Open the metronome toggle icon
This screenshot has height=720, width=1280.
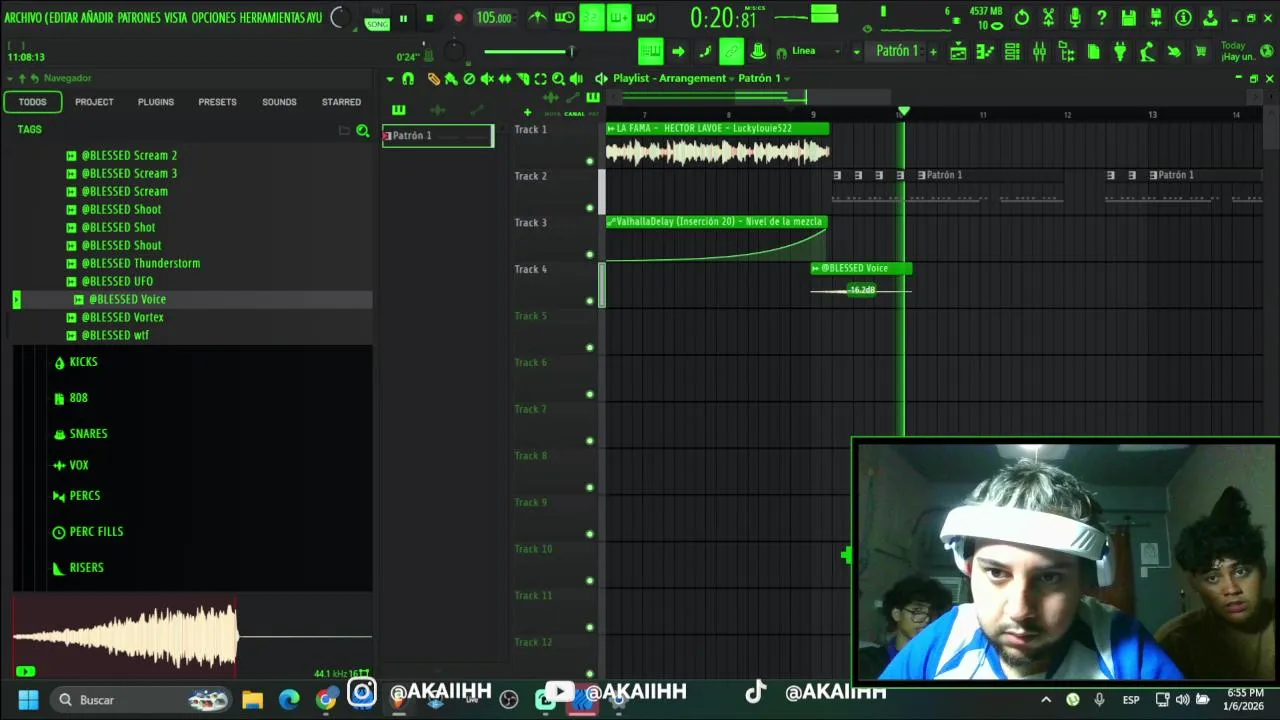point(537,18)
